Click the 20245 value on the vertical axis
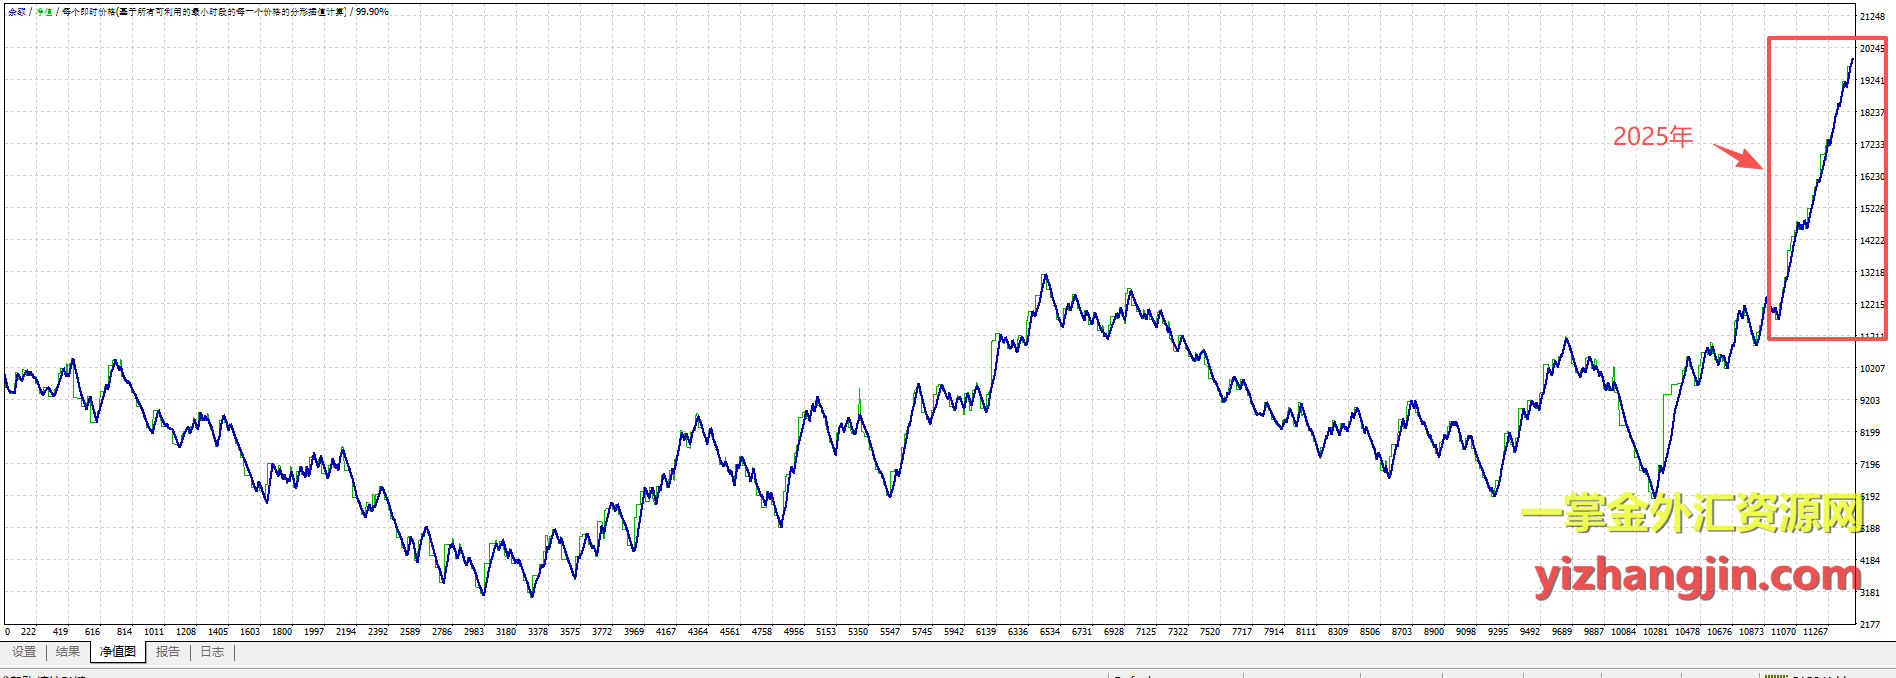1896x678 pixels. (1871, 49)
